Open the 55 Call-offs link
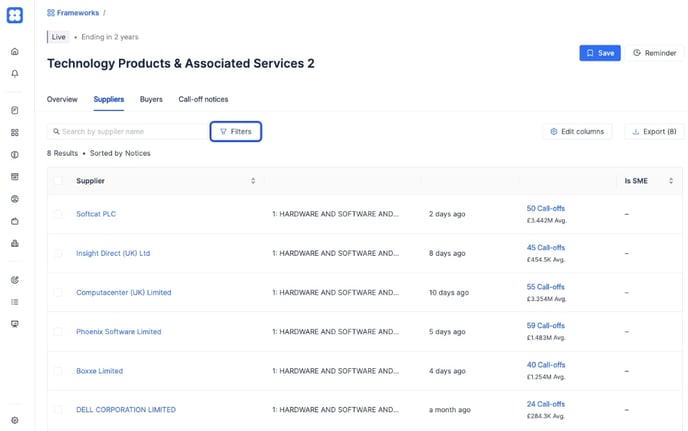 tap(546, 287)
